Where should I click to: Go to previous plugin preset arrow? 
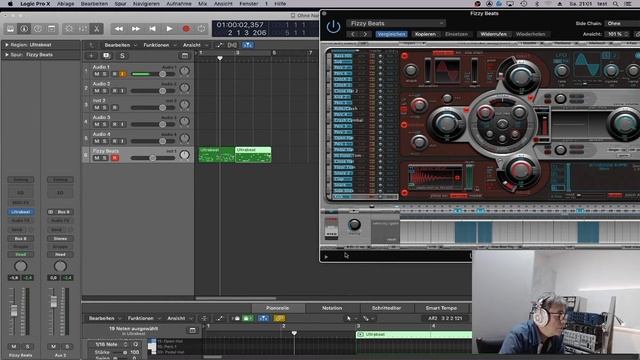pos(353,34)
